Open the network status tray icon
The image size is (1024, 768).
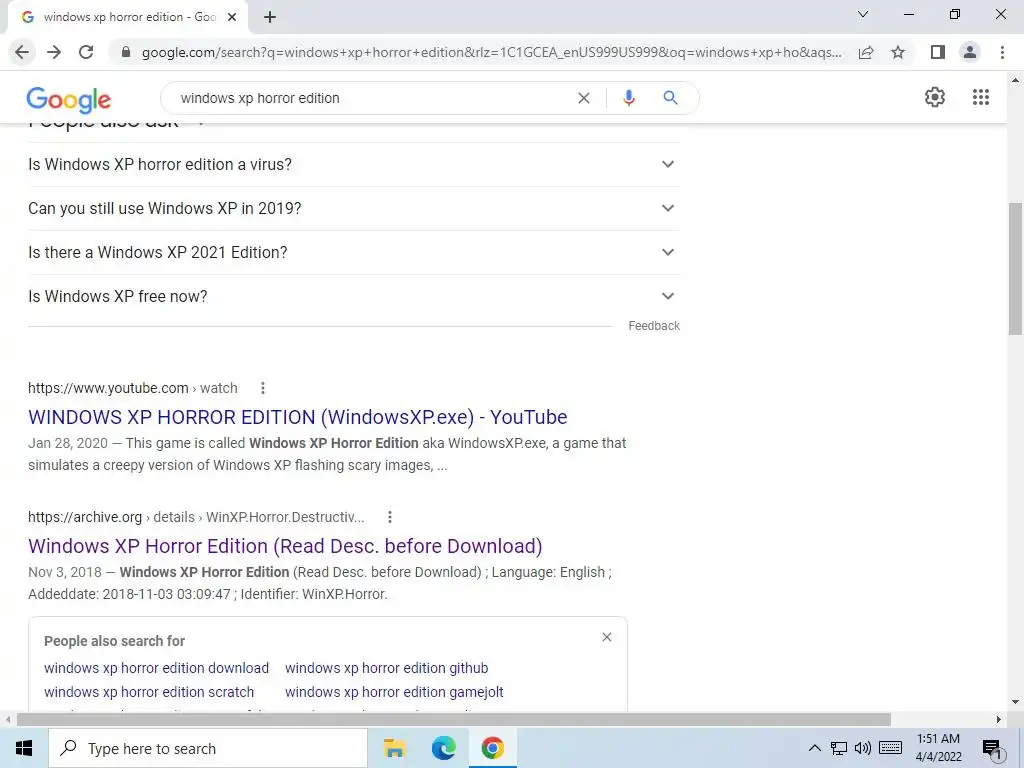pos(839,748)
